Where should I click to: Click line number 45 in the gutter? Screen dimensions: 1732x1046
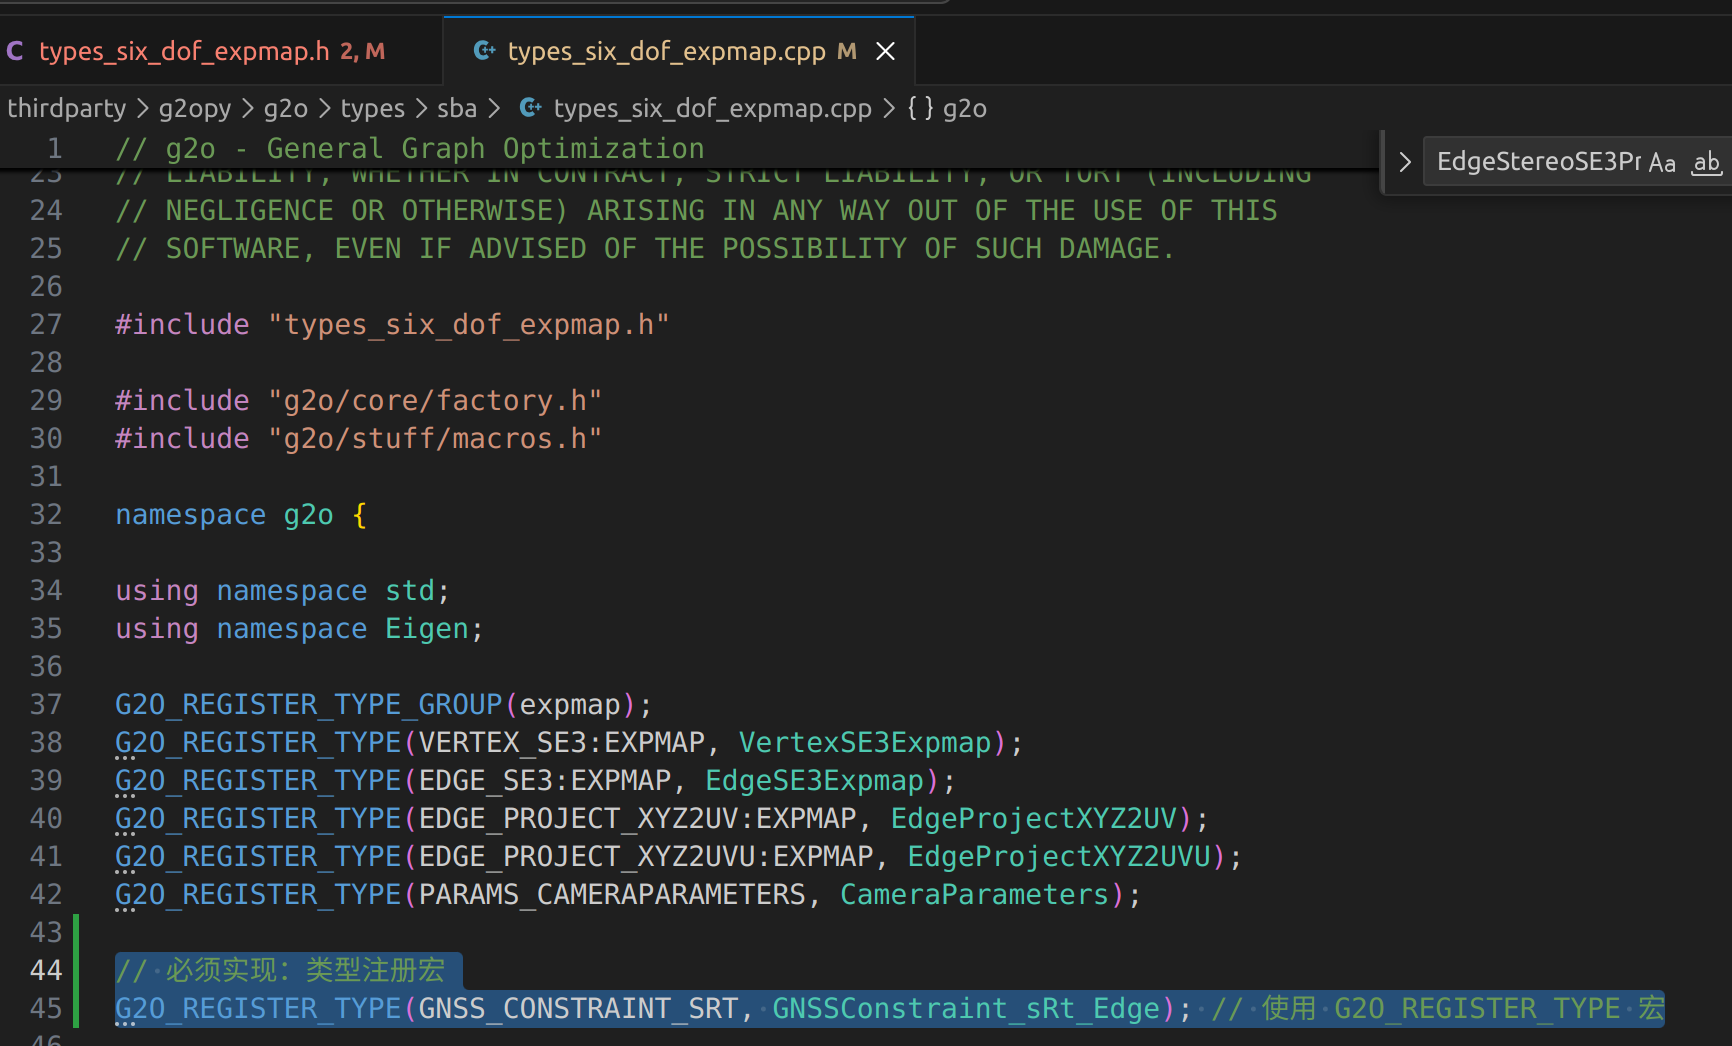46,1008
